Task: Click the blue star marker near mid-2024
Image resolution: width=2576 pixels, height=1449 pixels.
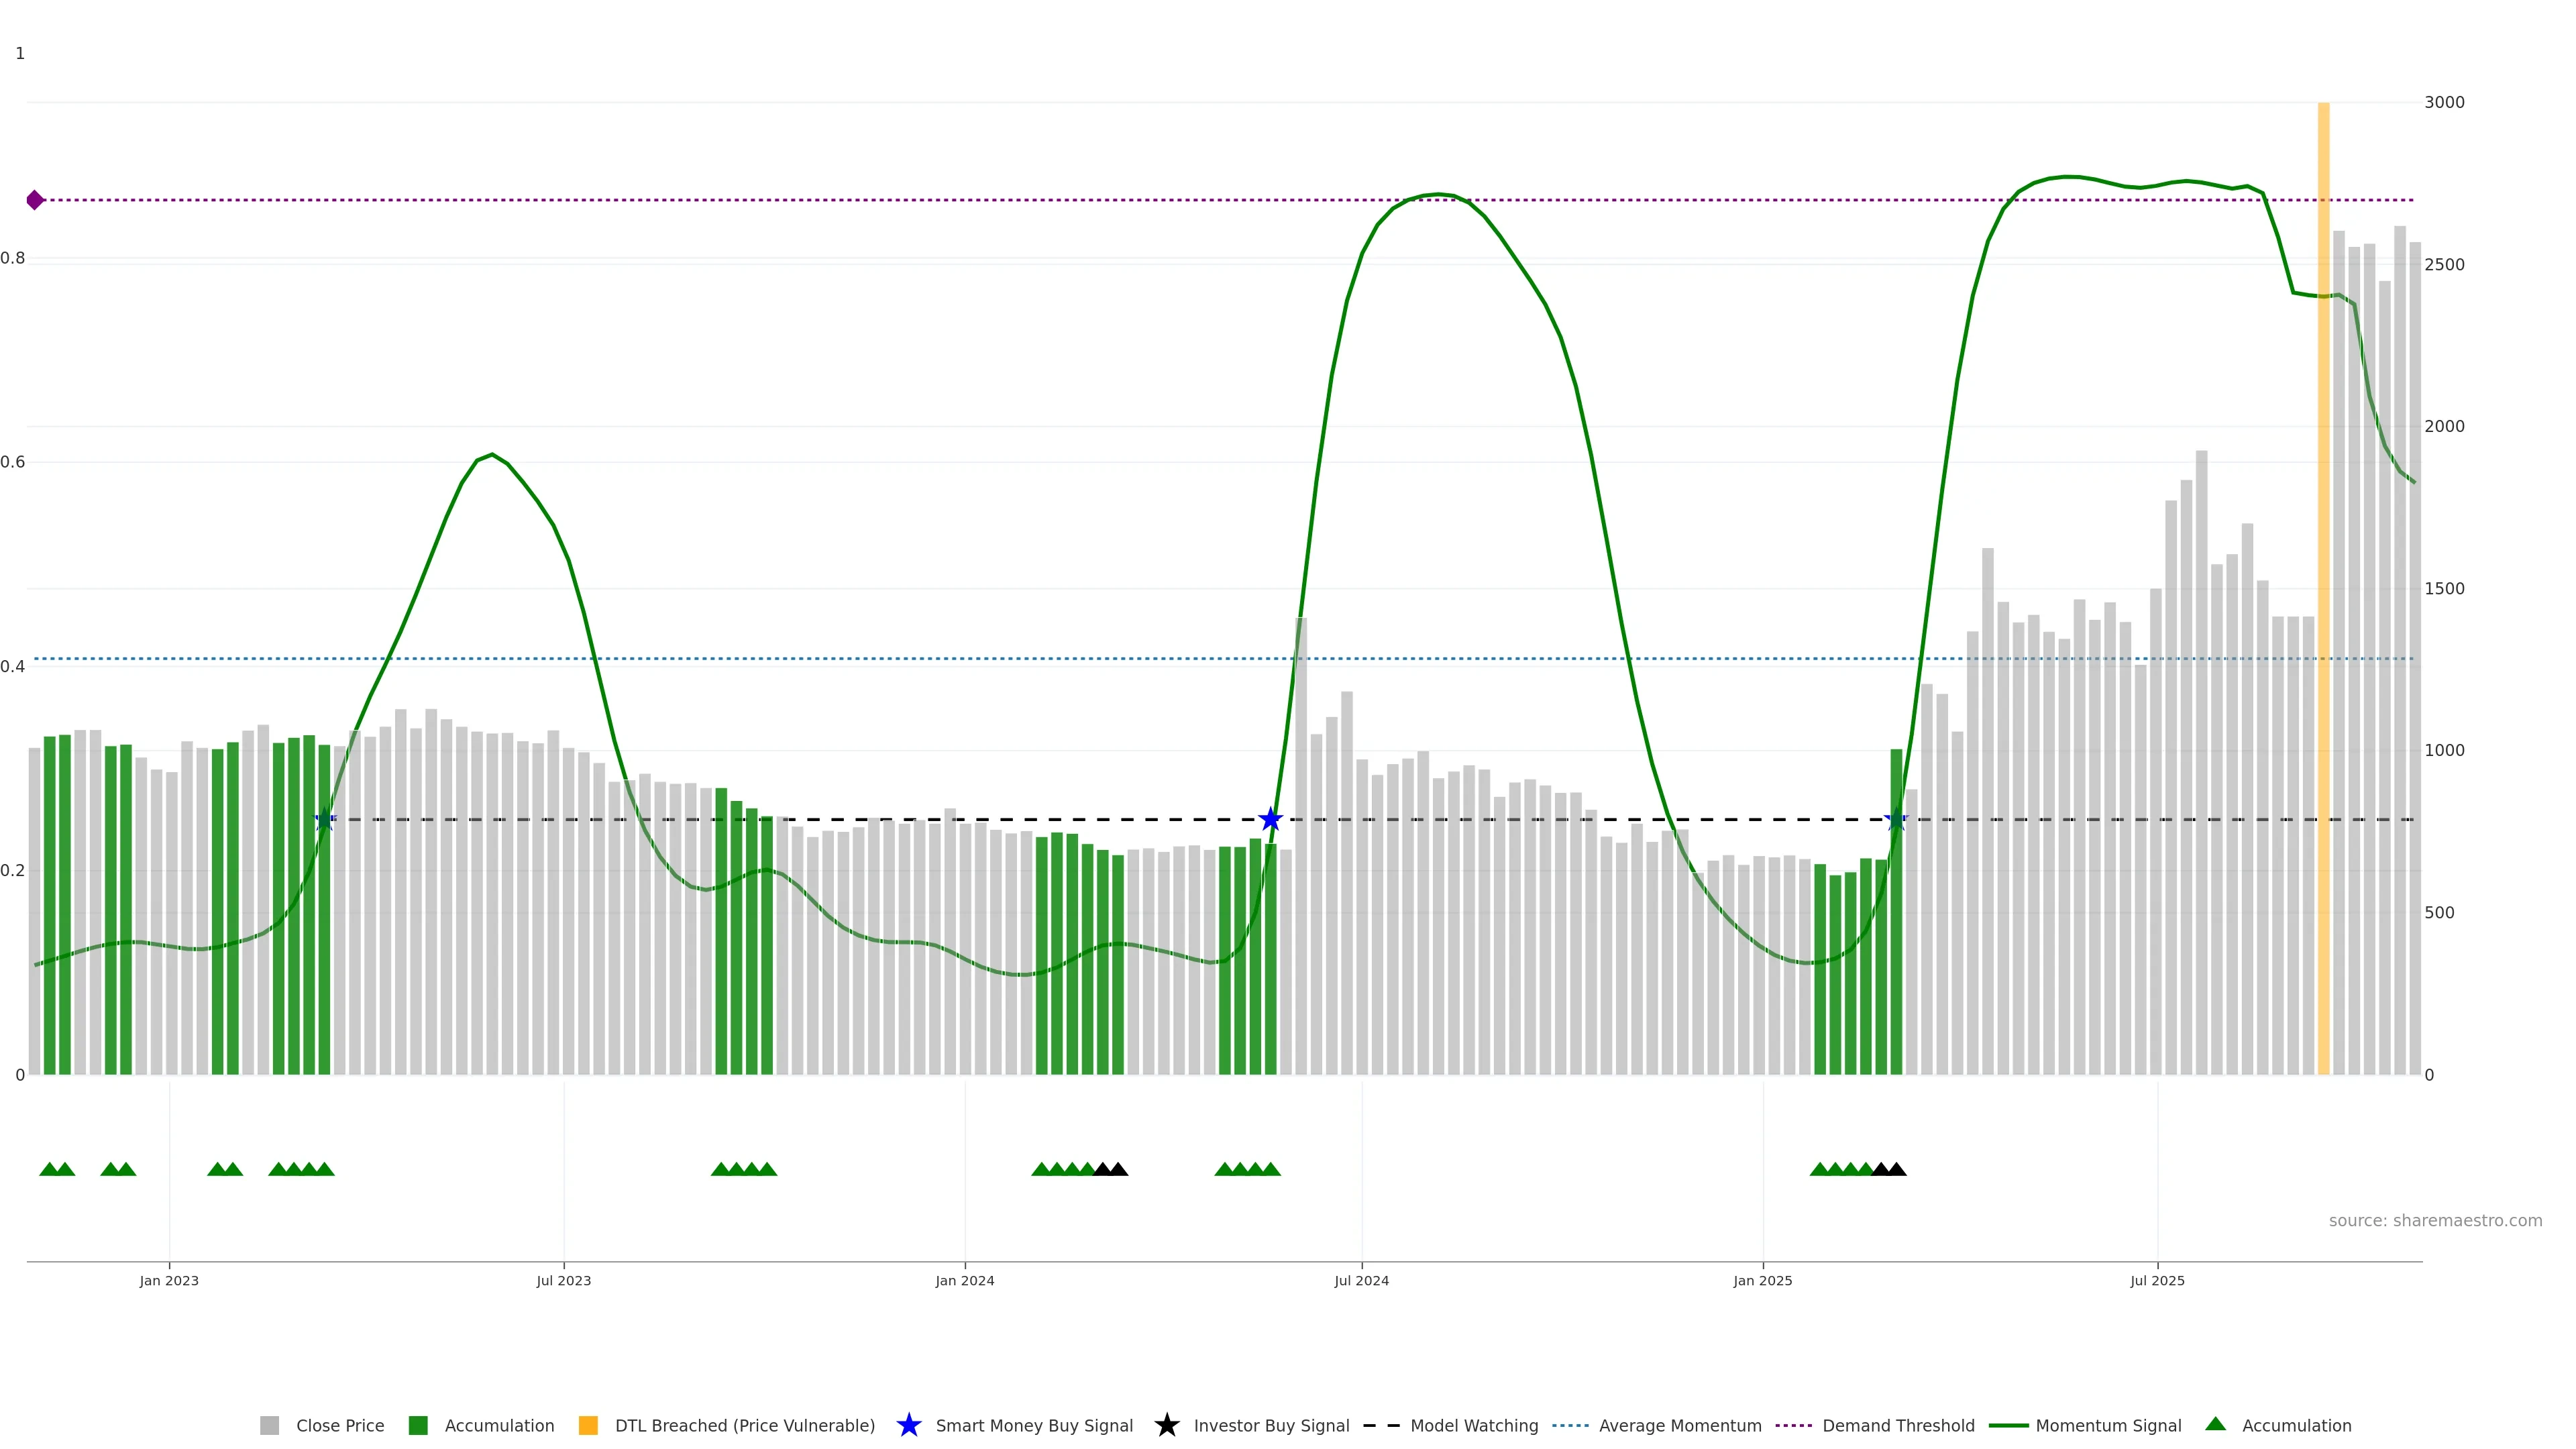Action: pos(1270,820)
